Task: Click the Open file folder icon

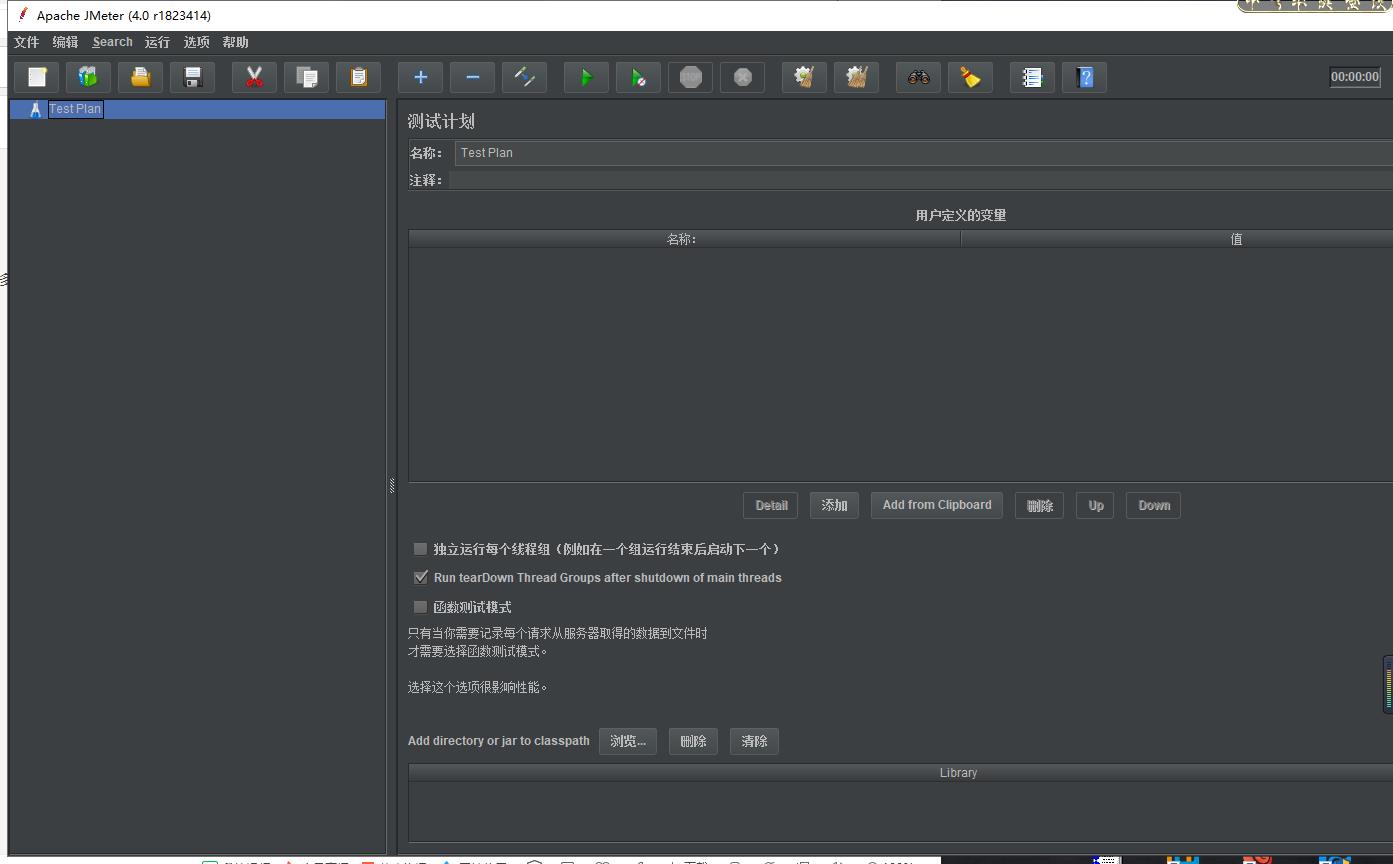Action: tap(141, 77)
